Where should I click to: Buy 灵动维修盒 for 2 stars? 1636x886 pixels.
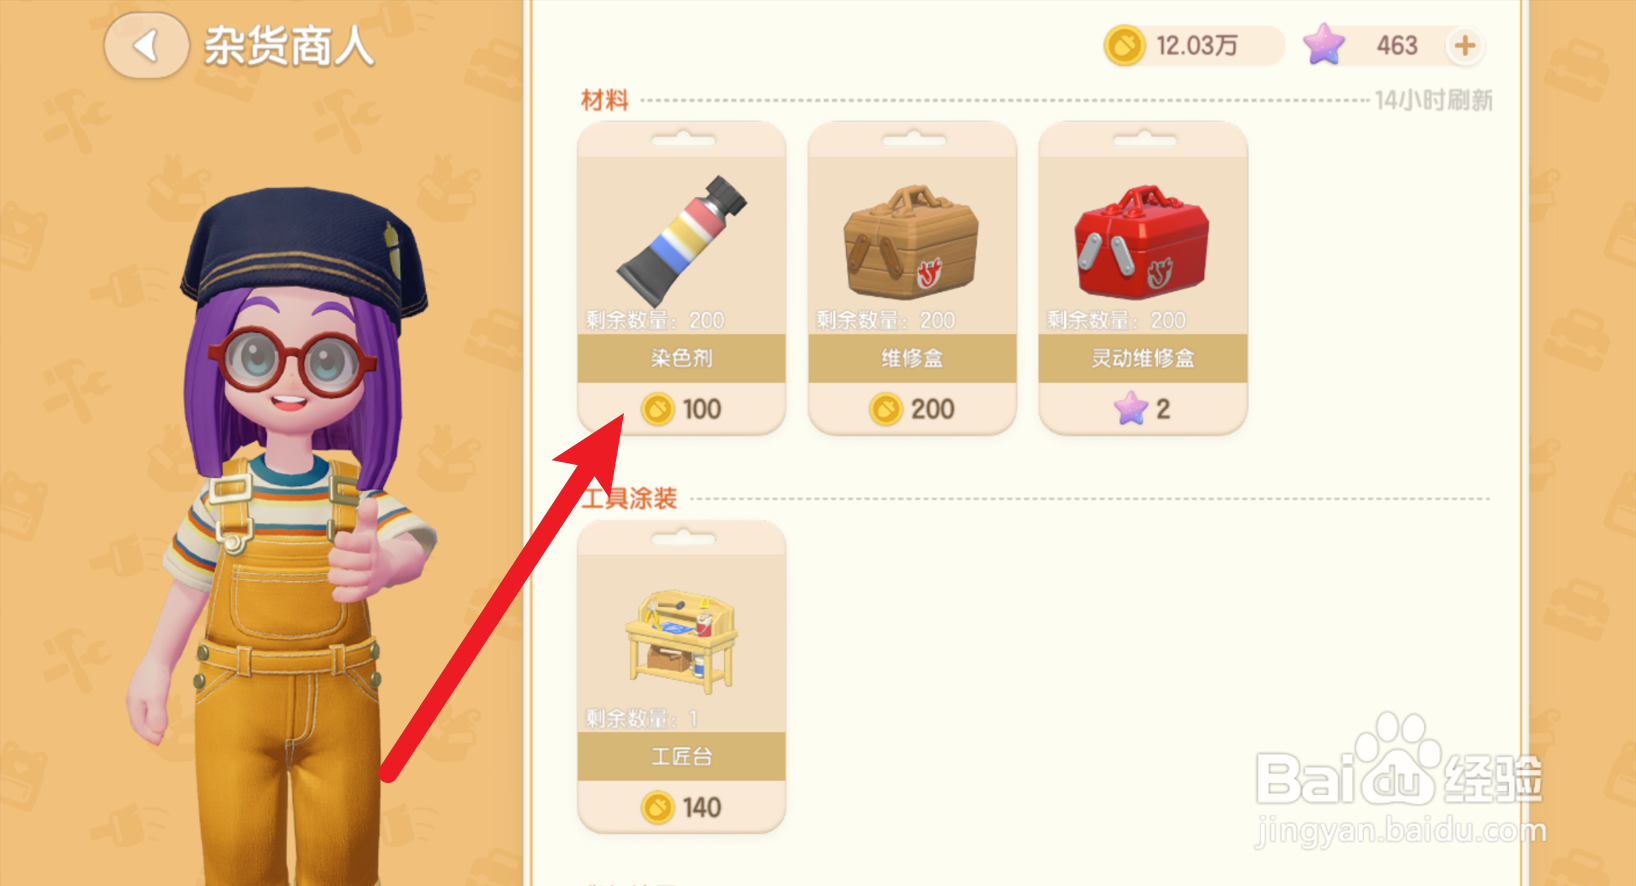1142,409
